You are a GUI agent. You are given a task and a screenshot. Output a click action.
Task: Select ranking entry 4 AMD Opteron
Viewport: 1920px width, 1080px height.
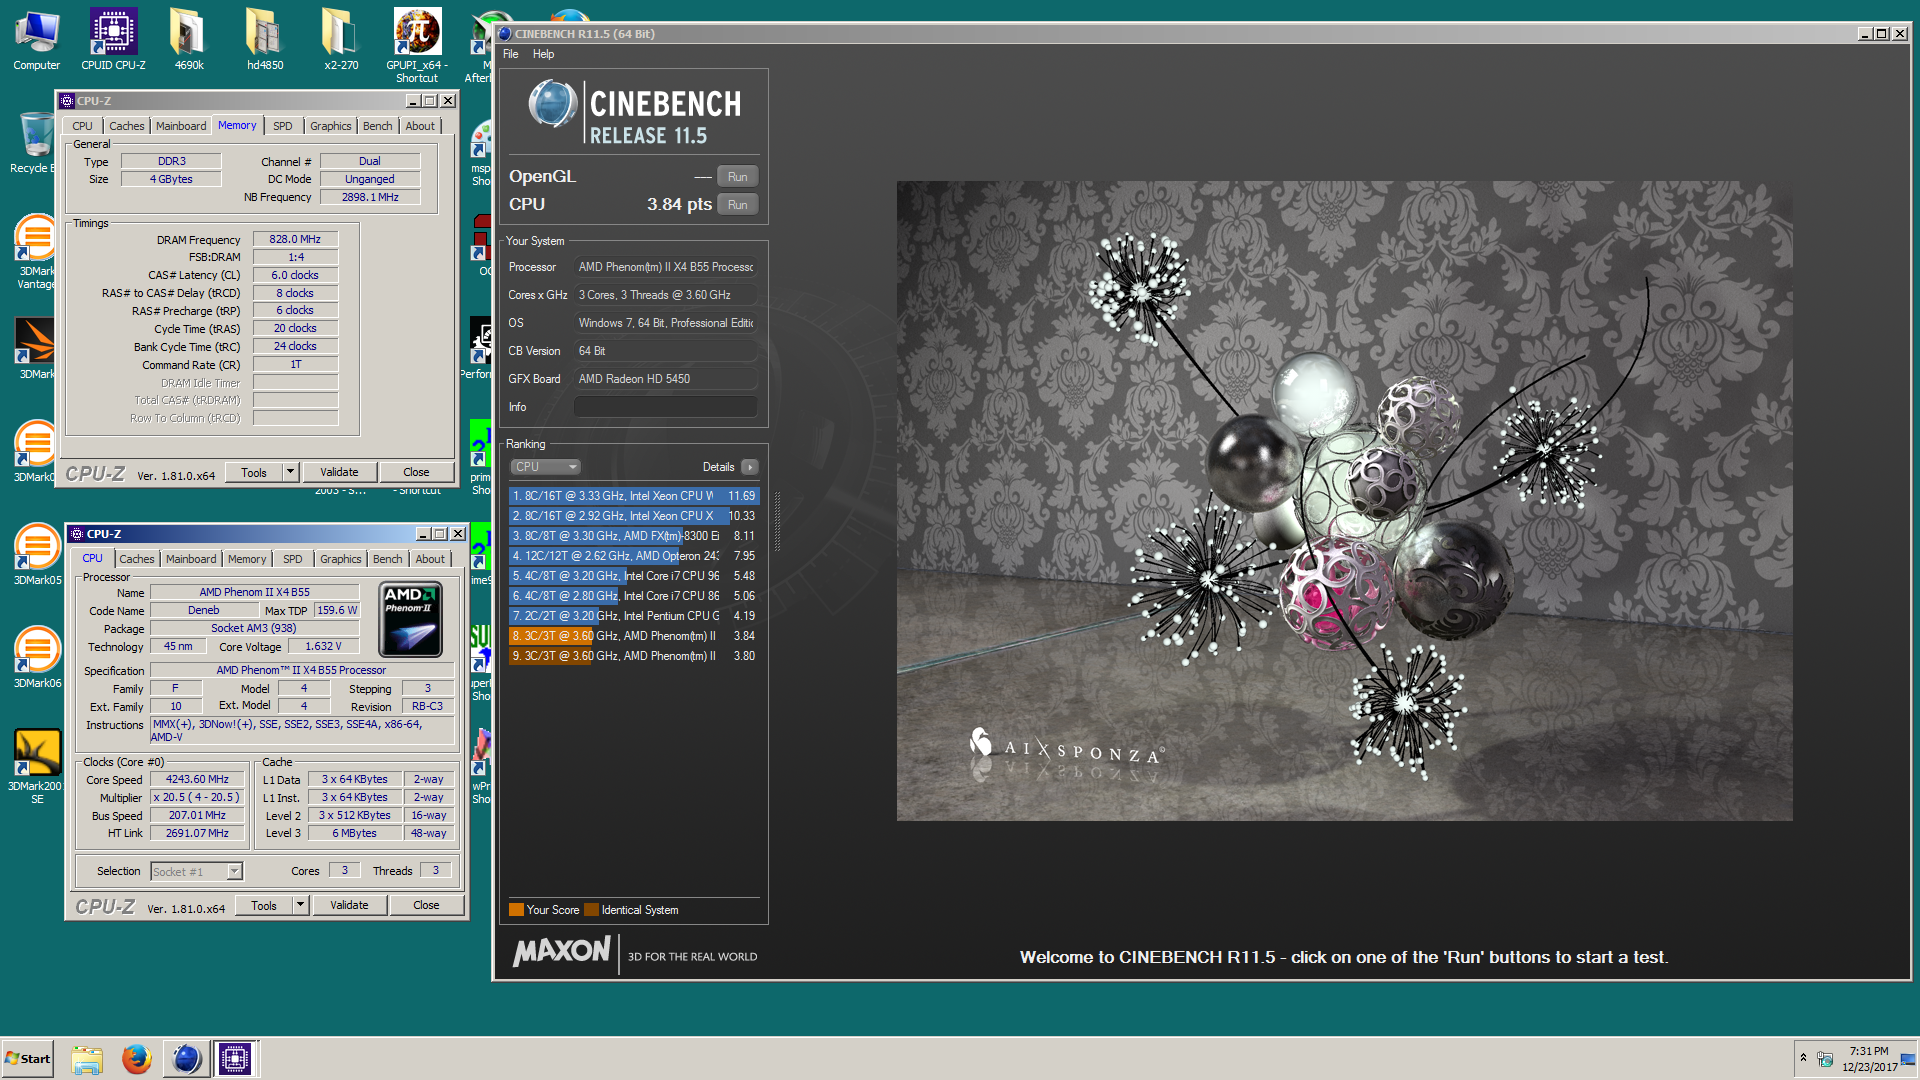click(634, 556)
